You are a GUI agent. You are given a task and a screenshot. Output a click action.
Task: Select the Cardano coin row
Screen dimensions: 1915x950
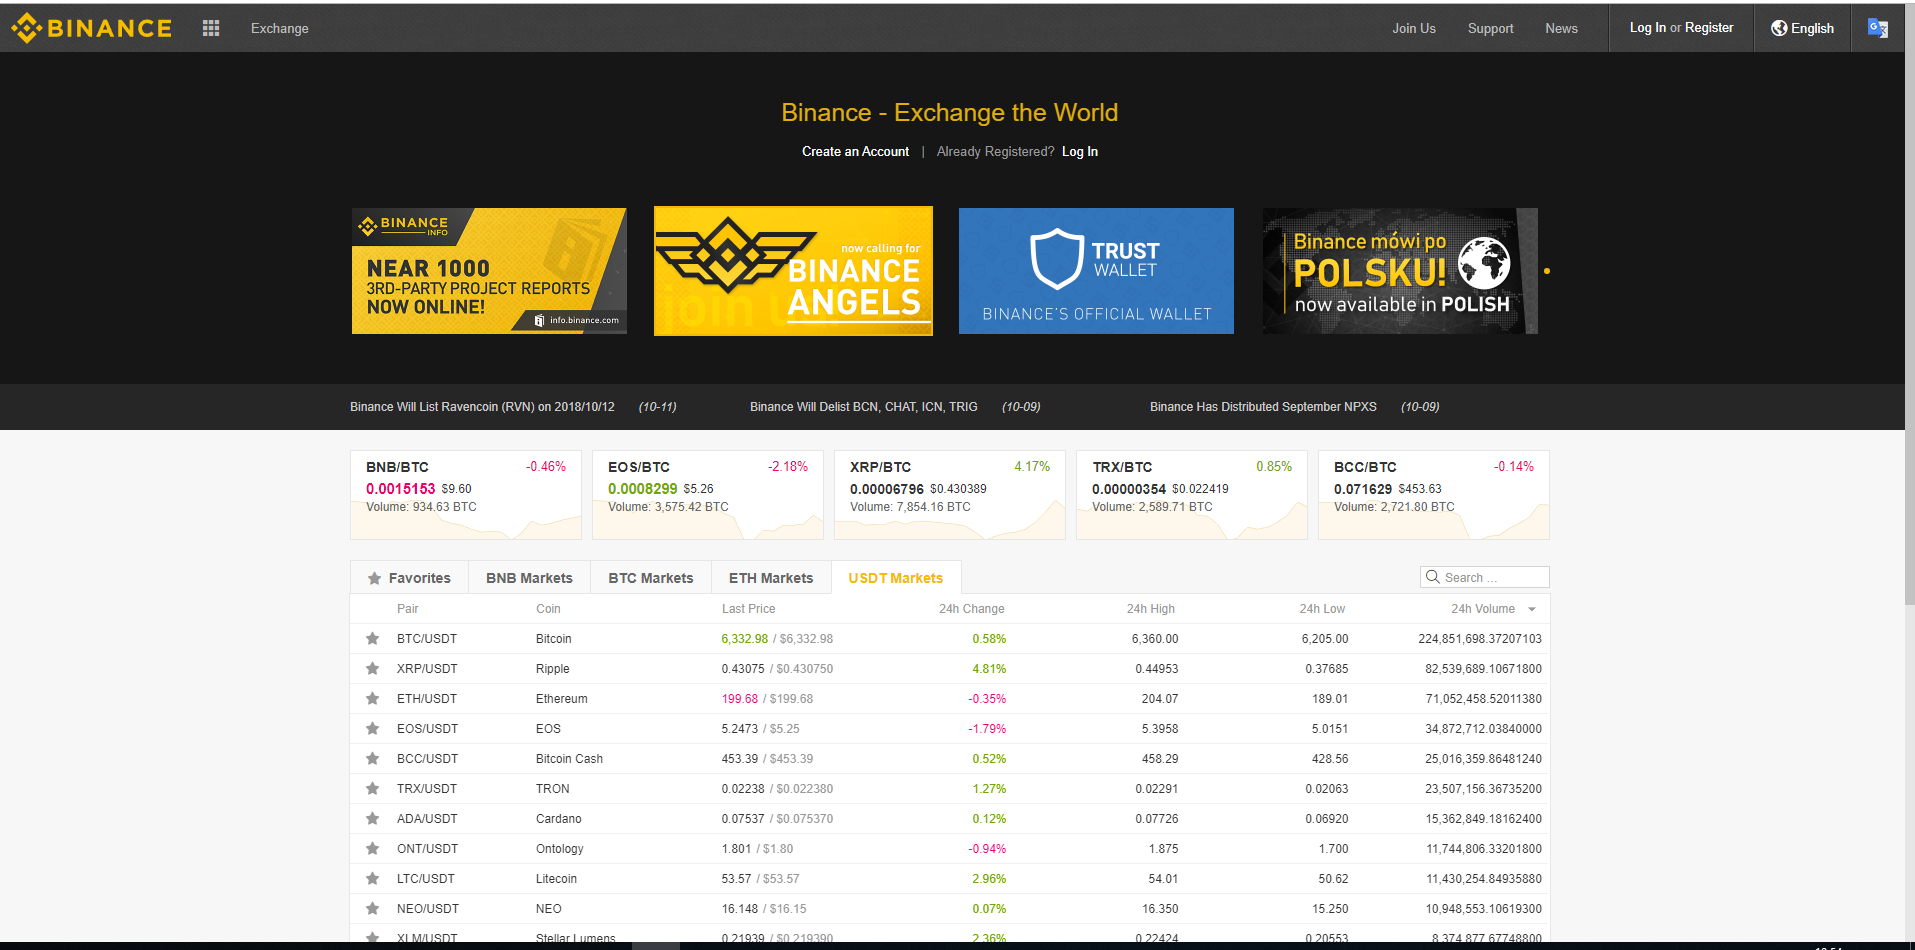[x=950, y=819]
